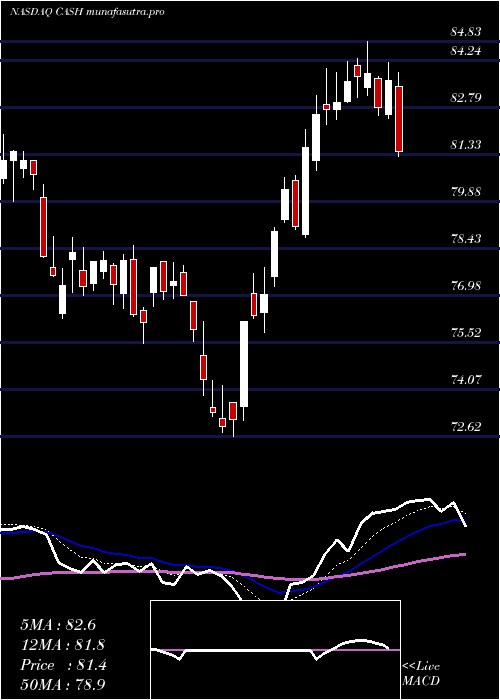Click the 72.62 price level label
The width and height of the screenshot is (500, 700).
466,427
